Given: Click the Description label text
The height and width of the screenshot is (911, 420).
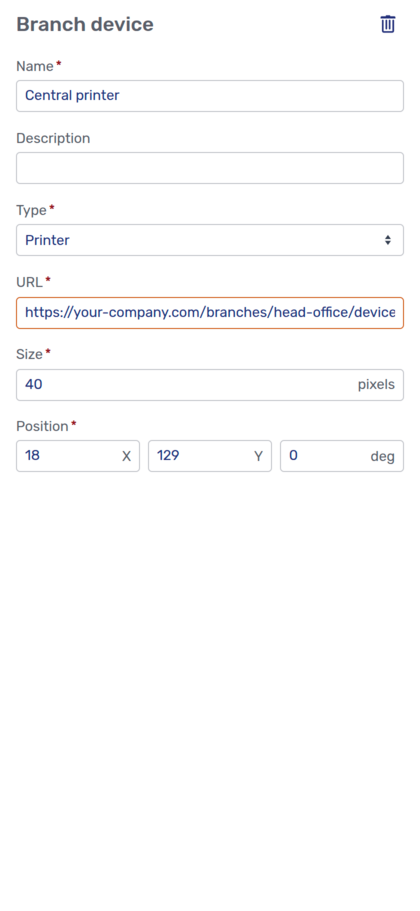Looking at the screenshot, I should click(x=53, y=138).
